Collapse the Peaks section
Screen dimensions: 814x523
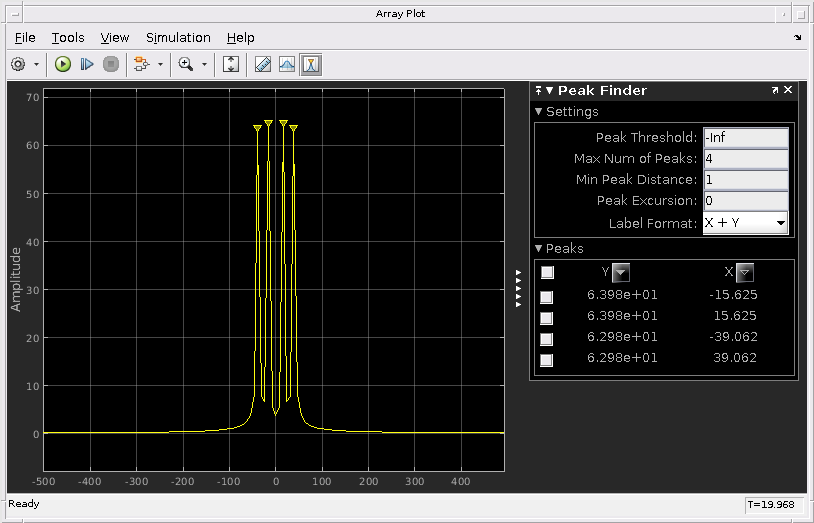click(538, 248)
